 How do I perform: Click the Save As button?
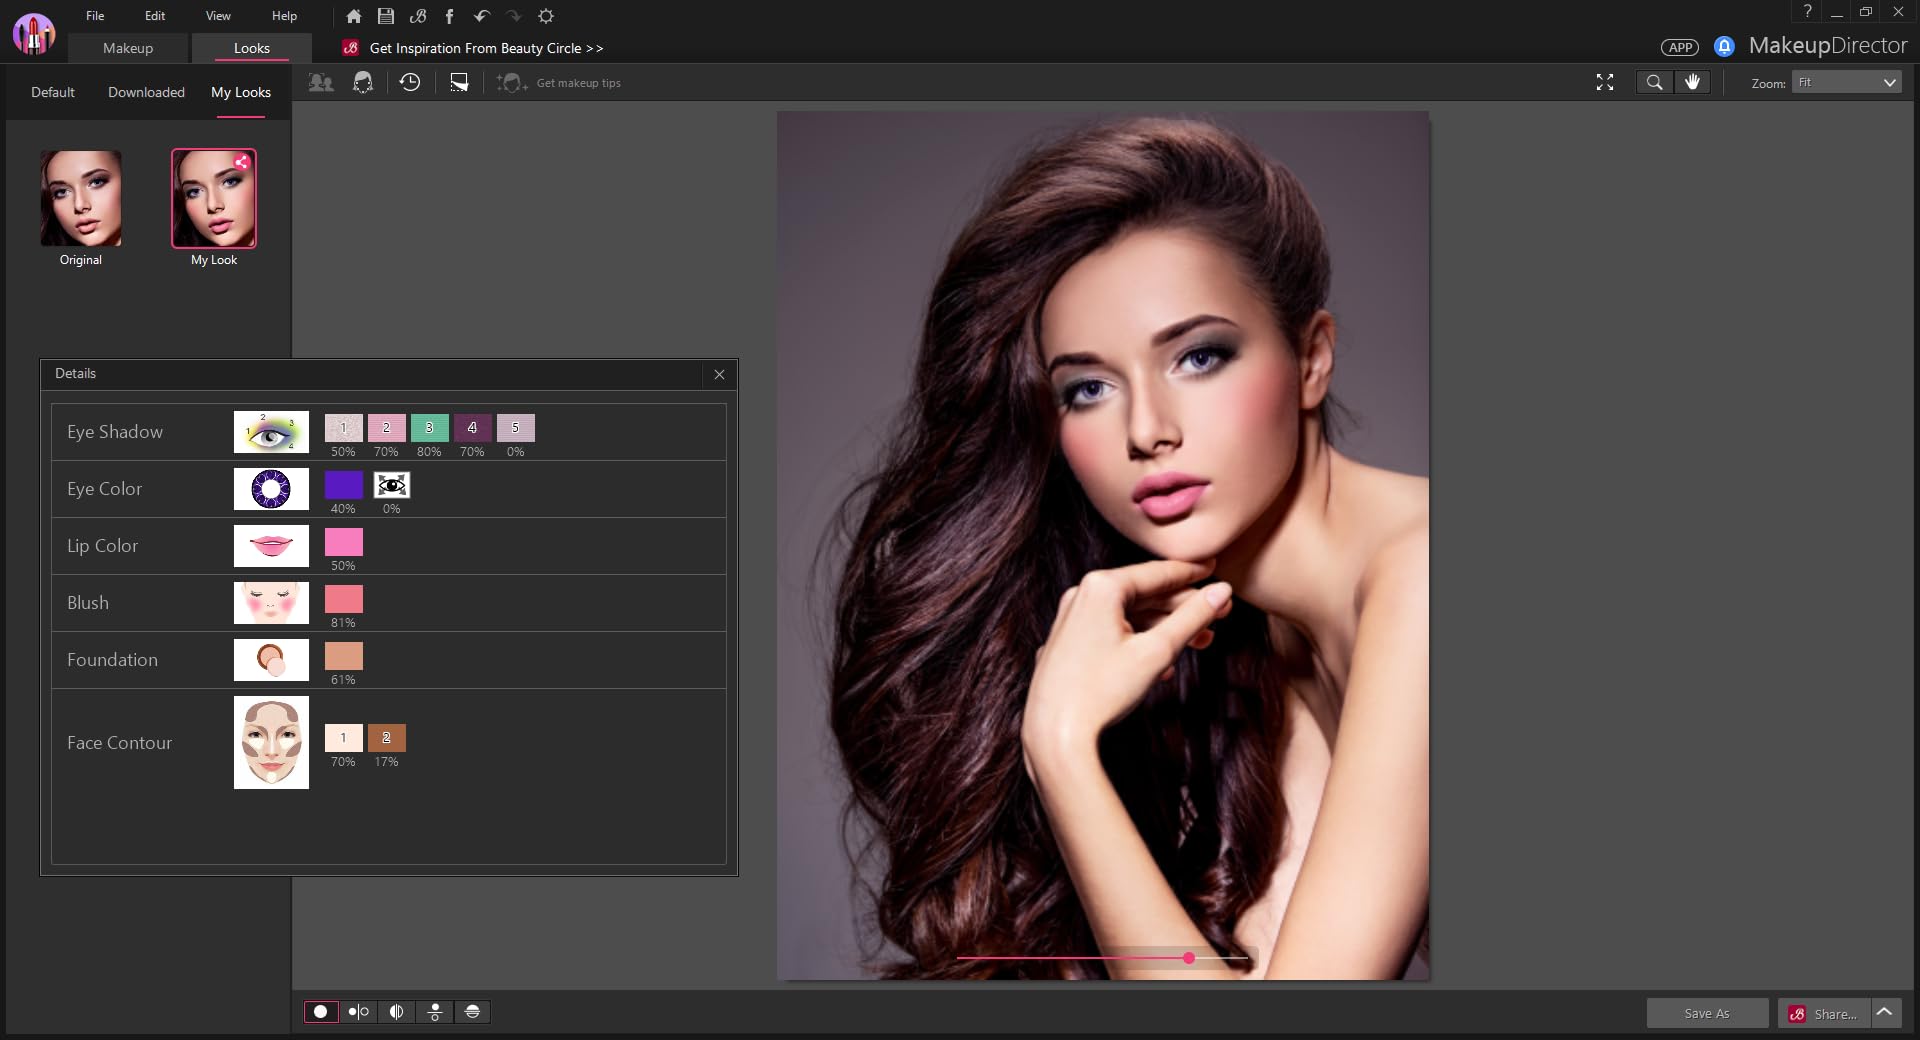[1706, 1013]
